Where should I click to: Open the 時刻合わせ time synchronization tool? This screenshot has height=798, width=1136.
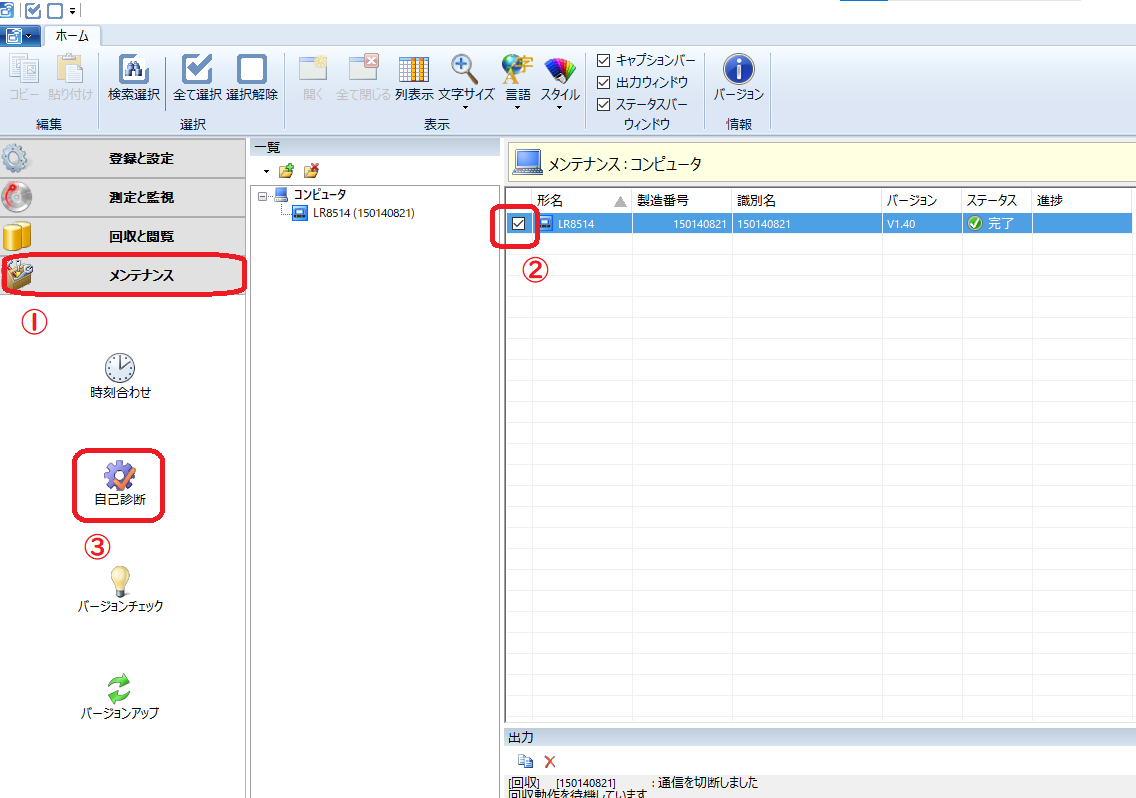point(119,376)
